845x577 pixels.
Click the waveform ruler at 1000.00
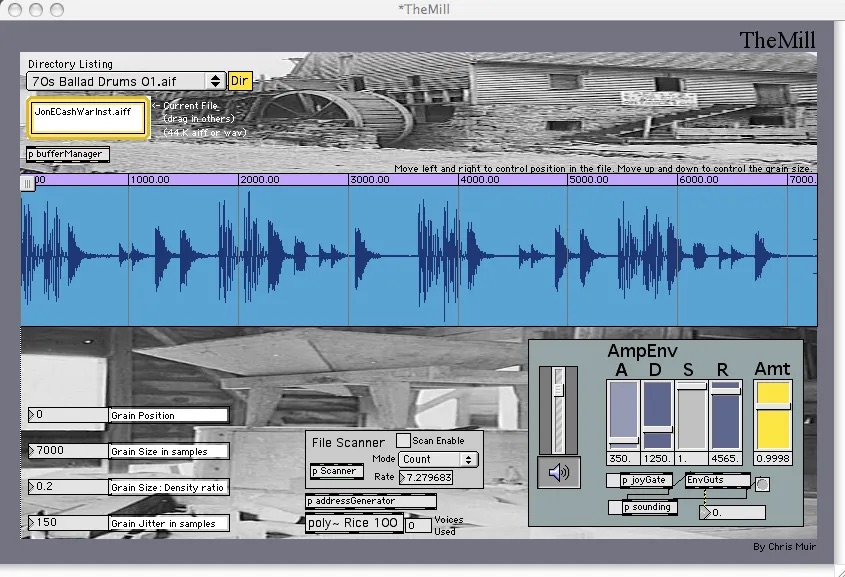click(x=150, y=179)
